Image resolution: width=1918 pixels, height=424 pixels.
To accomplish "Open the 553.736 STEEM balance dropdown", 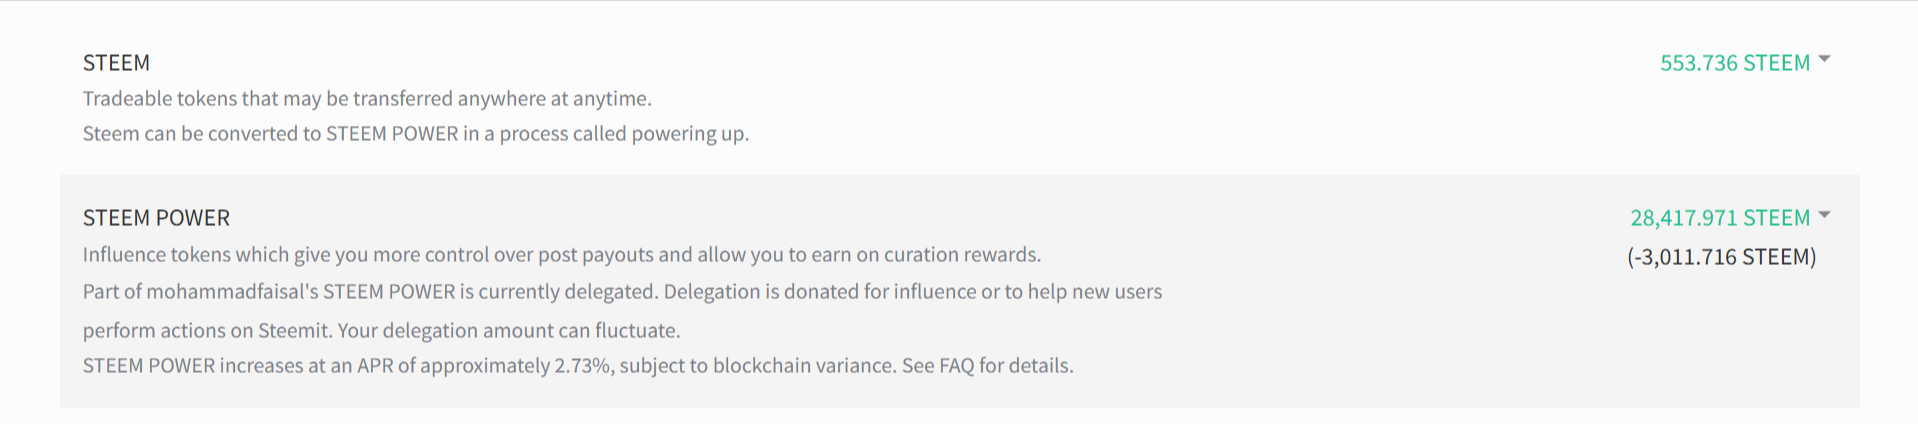I will 1734,63.
